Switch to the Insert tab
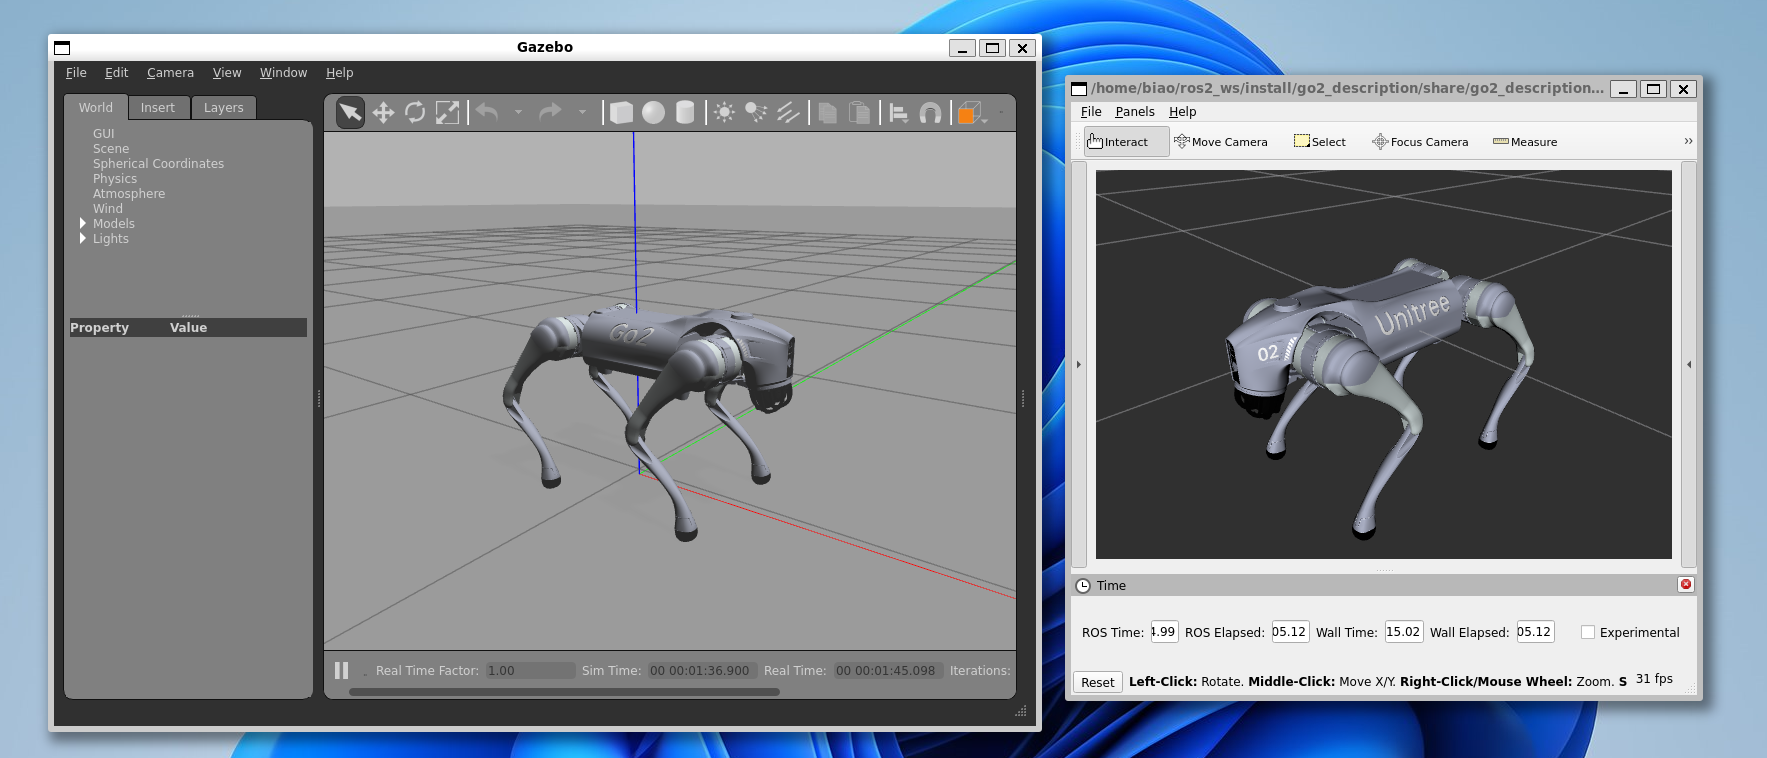Screen dimensions: 1767x758 click(158, 108)
